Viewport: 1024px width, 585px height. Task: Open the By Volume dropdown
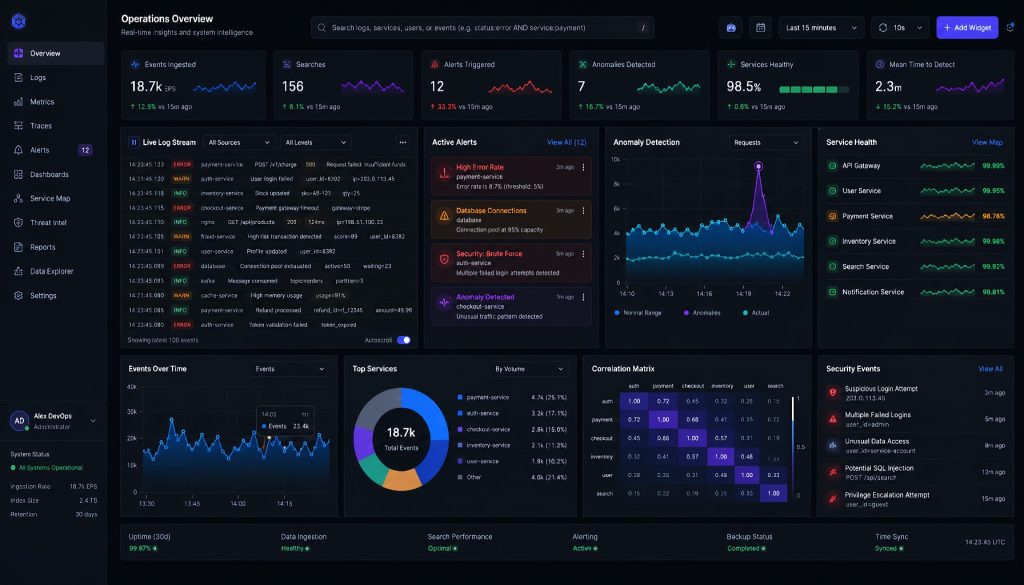coord(529,369)
